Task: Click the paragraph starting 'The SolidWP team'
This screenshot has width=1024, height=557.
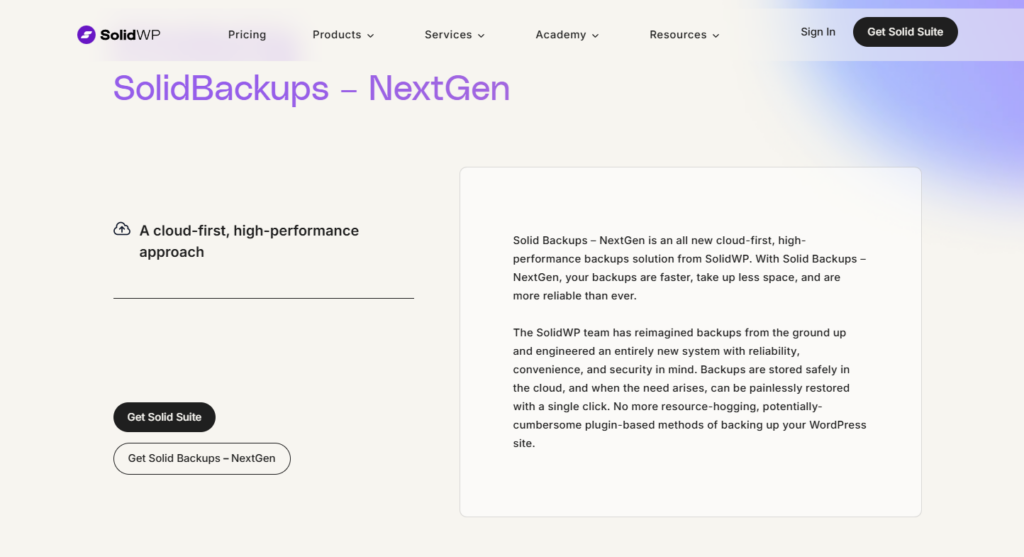Action: pyautogui.click(x=689, y=387)
